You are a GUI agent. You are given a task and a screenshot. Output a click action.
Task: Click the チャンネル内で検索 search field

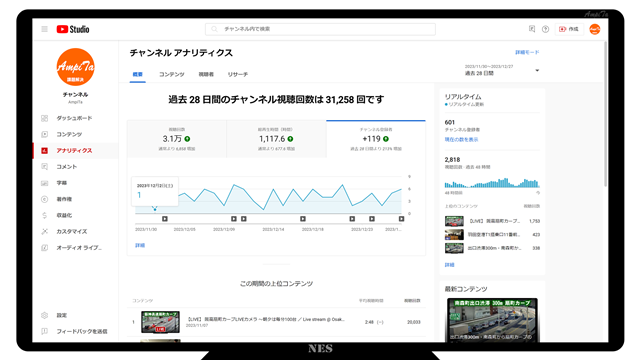click(320, 29)
